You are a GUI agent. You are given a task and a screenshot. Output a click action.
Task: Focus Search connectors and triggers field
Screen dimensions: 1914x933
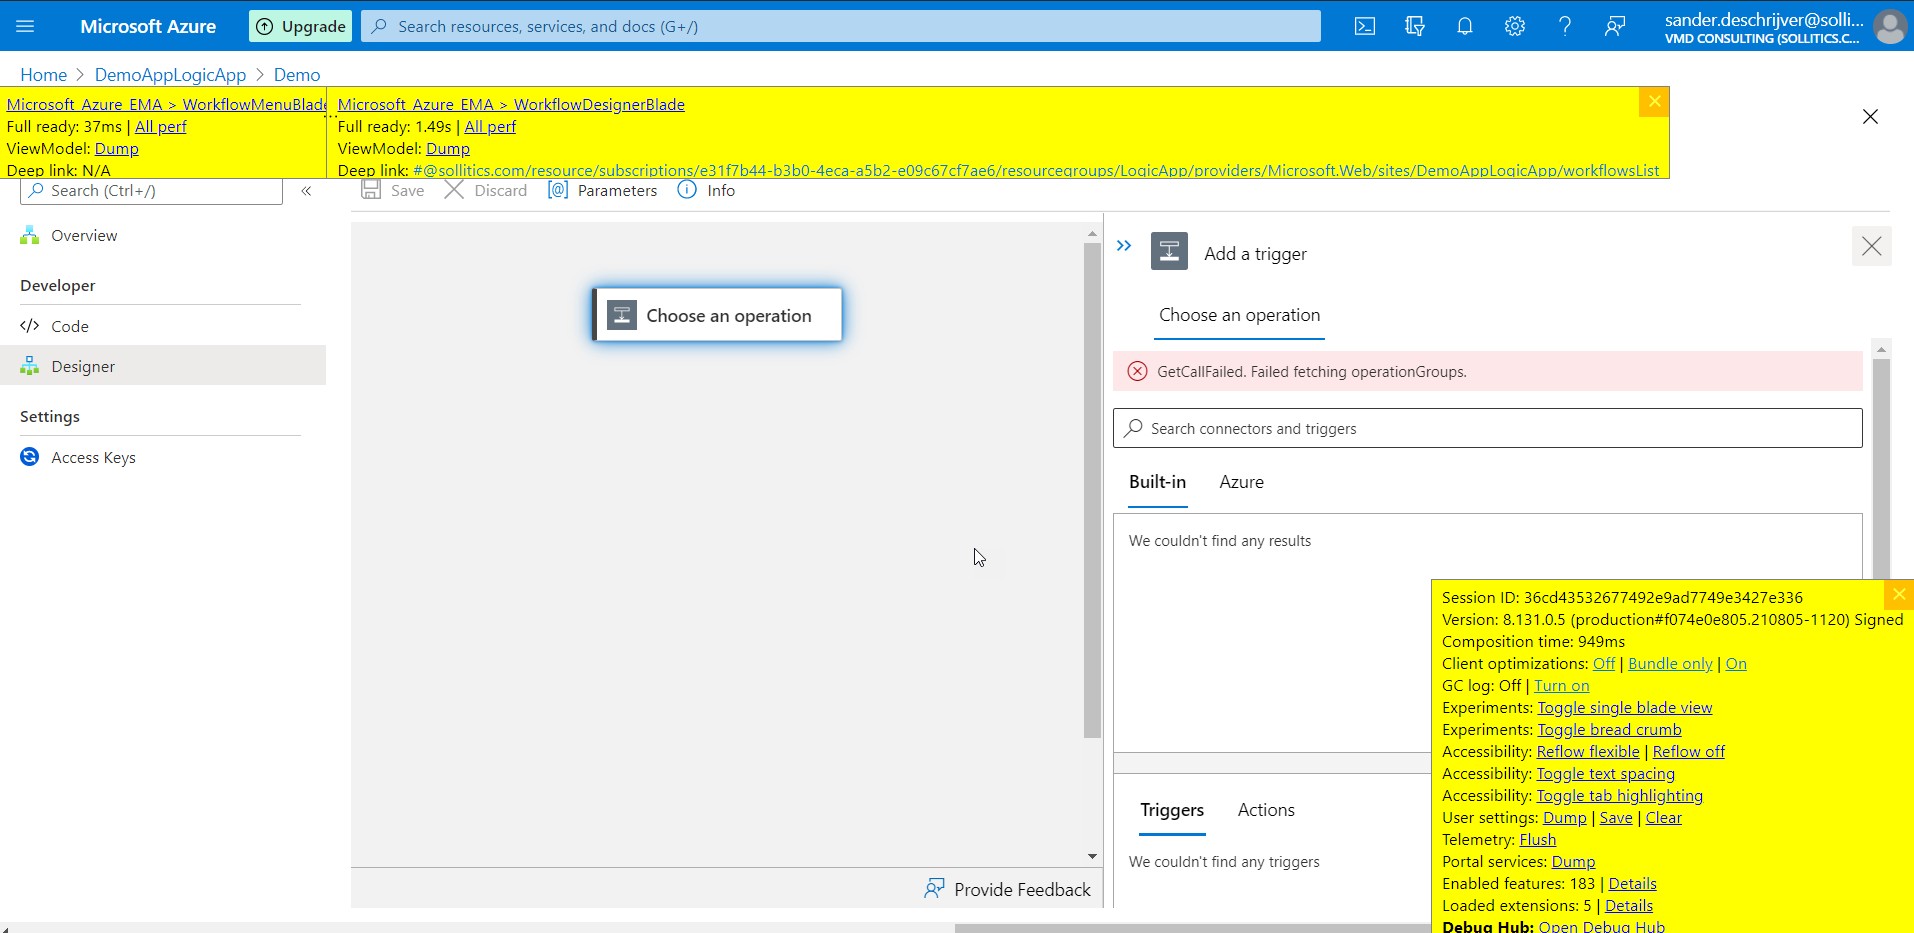1487,428
